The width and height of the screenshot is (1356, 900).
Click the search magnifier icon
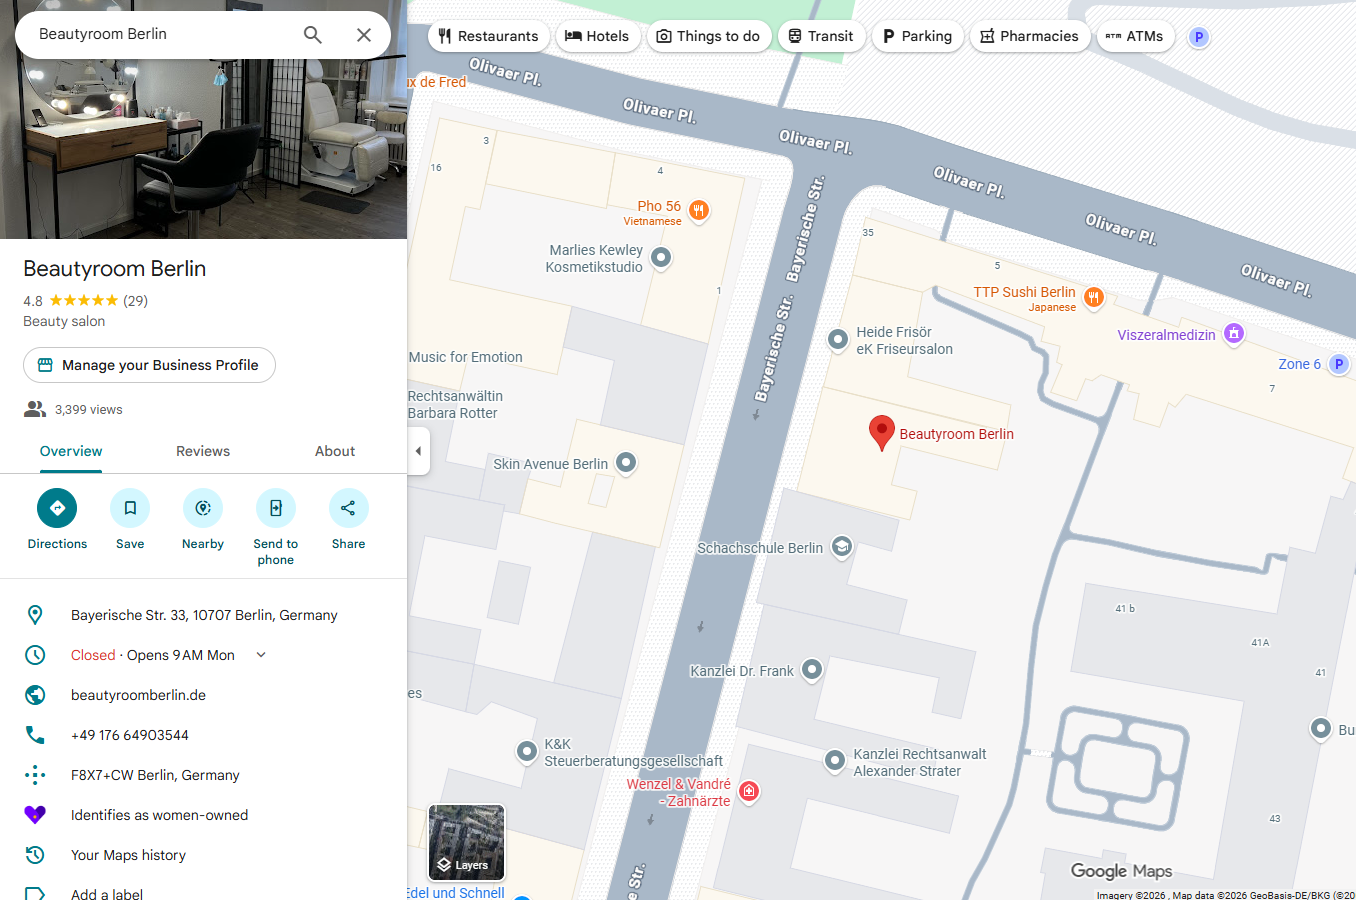coord(313,35)
